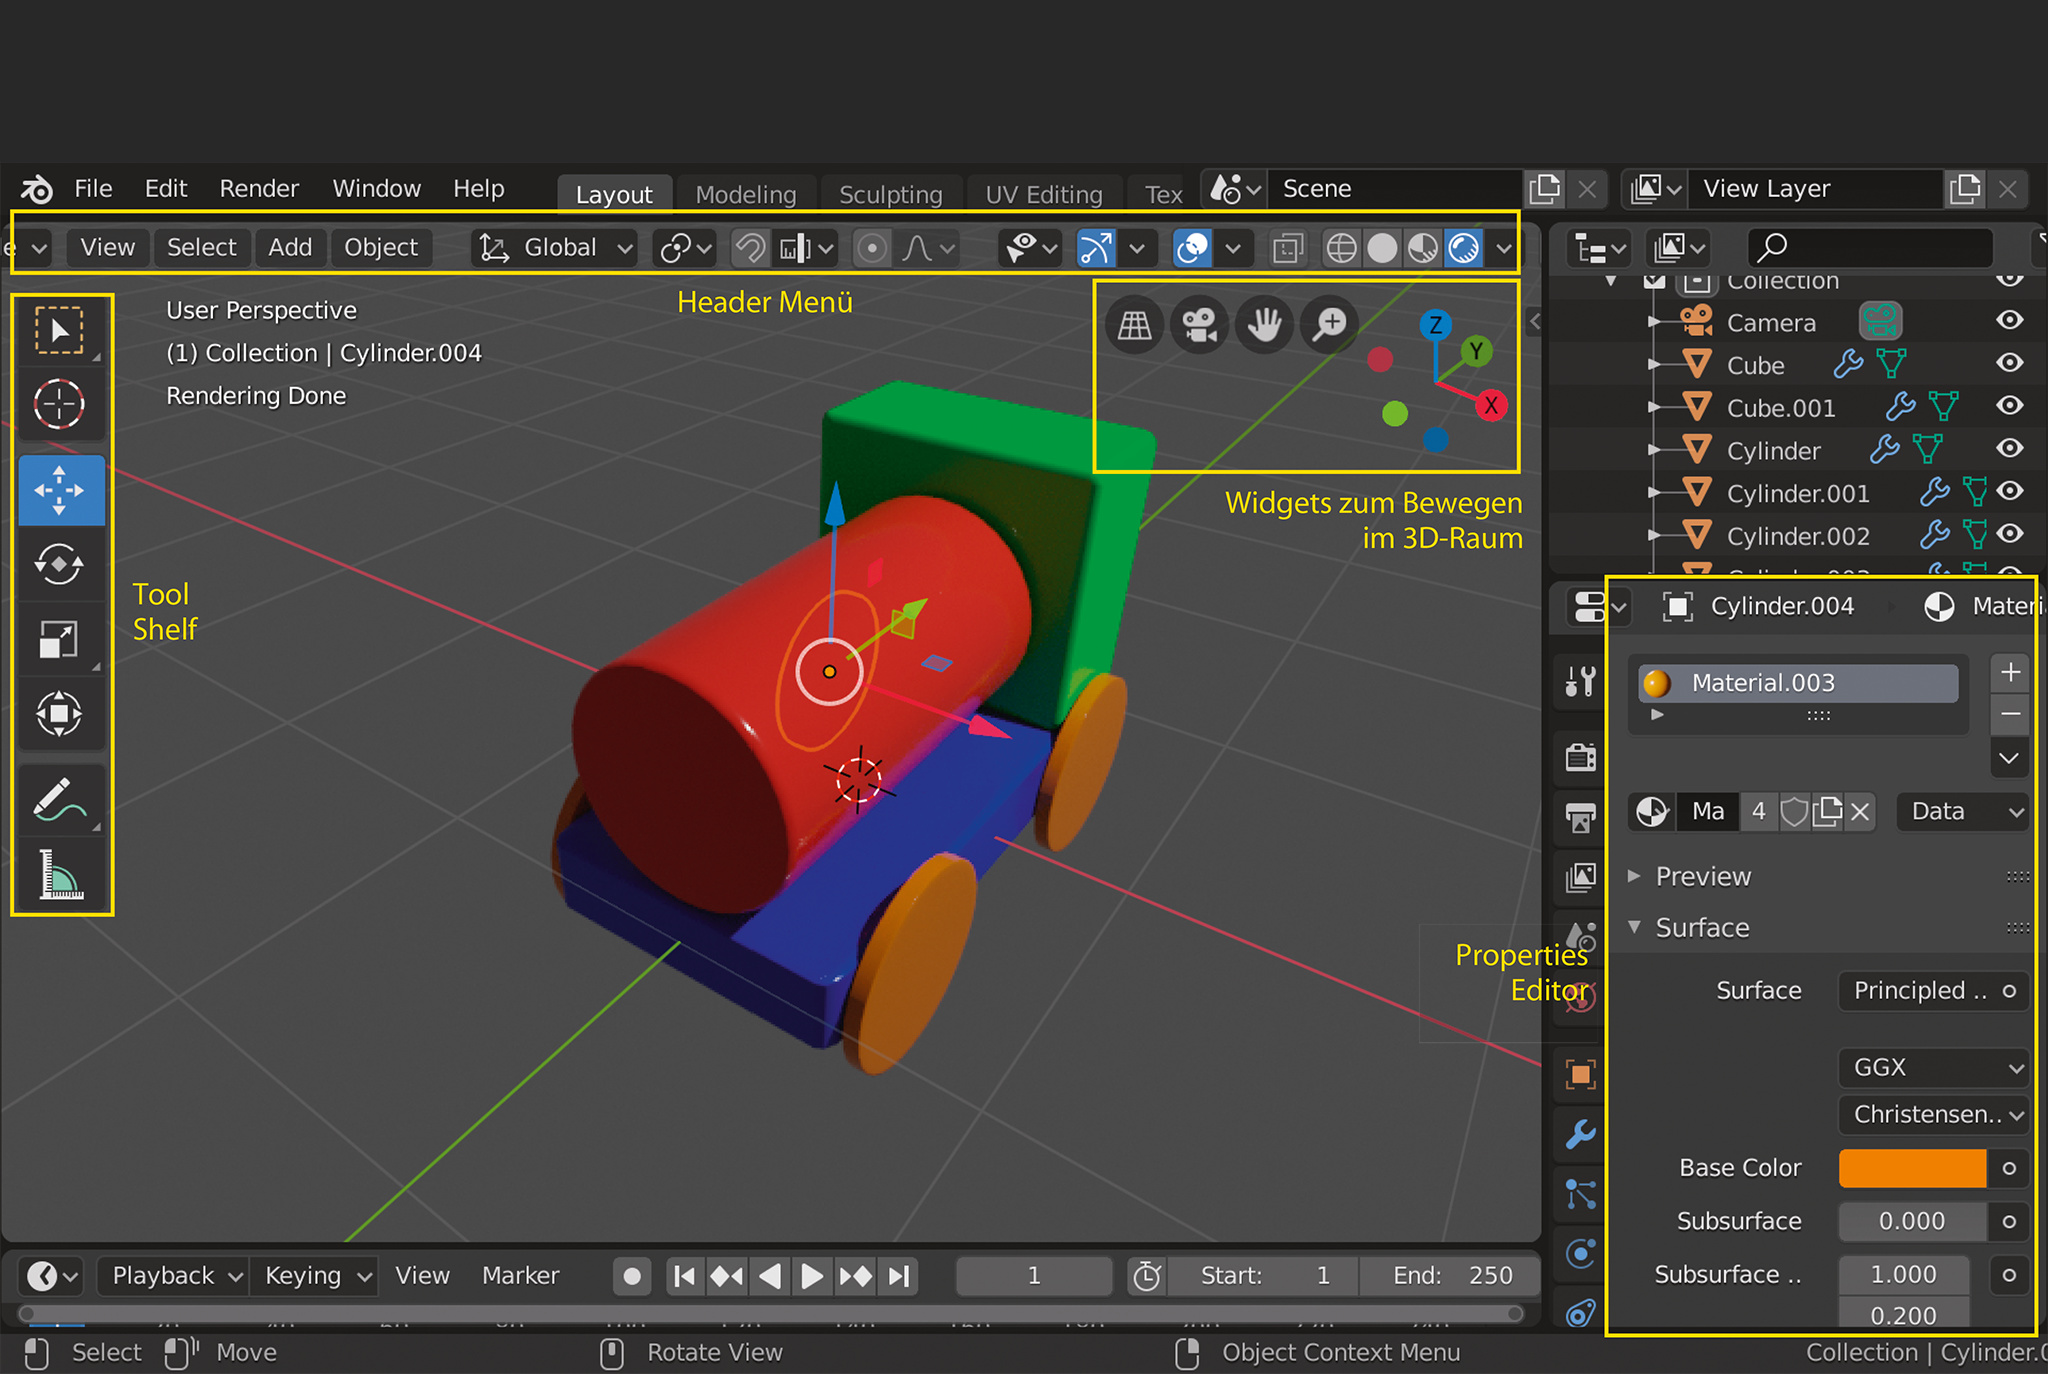This screenshot has width=2048, height=1374.
Task: Click the orange Base Color swatch
Action: point(1911,1168)
